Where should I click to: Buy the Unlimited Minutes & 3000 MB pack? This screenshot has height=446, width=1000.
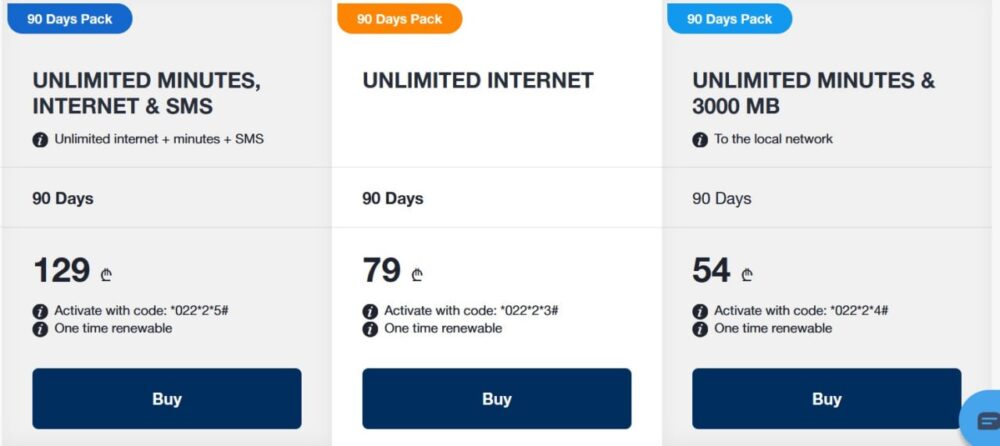(827, 399)
